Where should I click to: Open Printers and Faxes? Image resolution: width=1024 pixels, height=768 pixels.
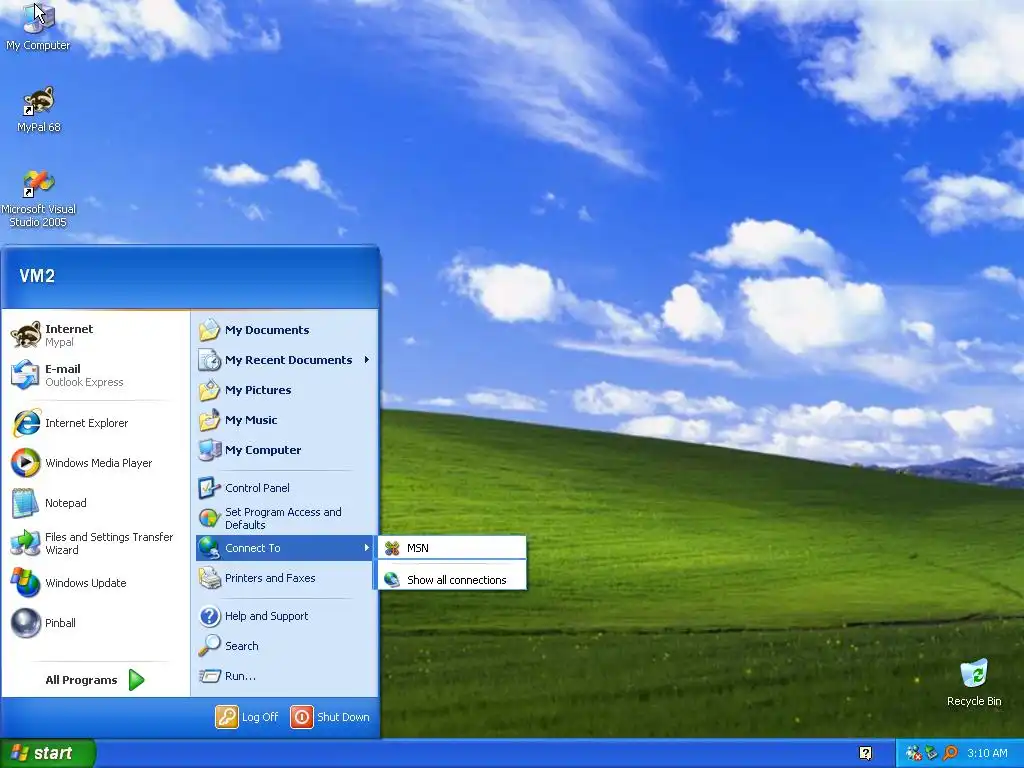(x=285, y=578)
